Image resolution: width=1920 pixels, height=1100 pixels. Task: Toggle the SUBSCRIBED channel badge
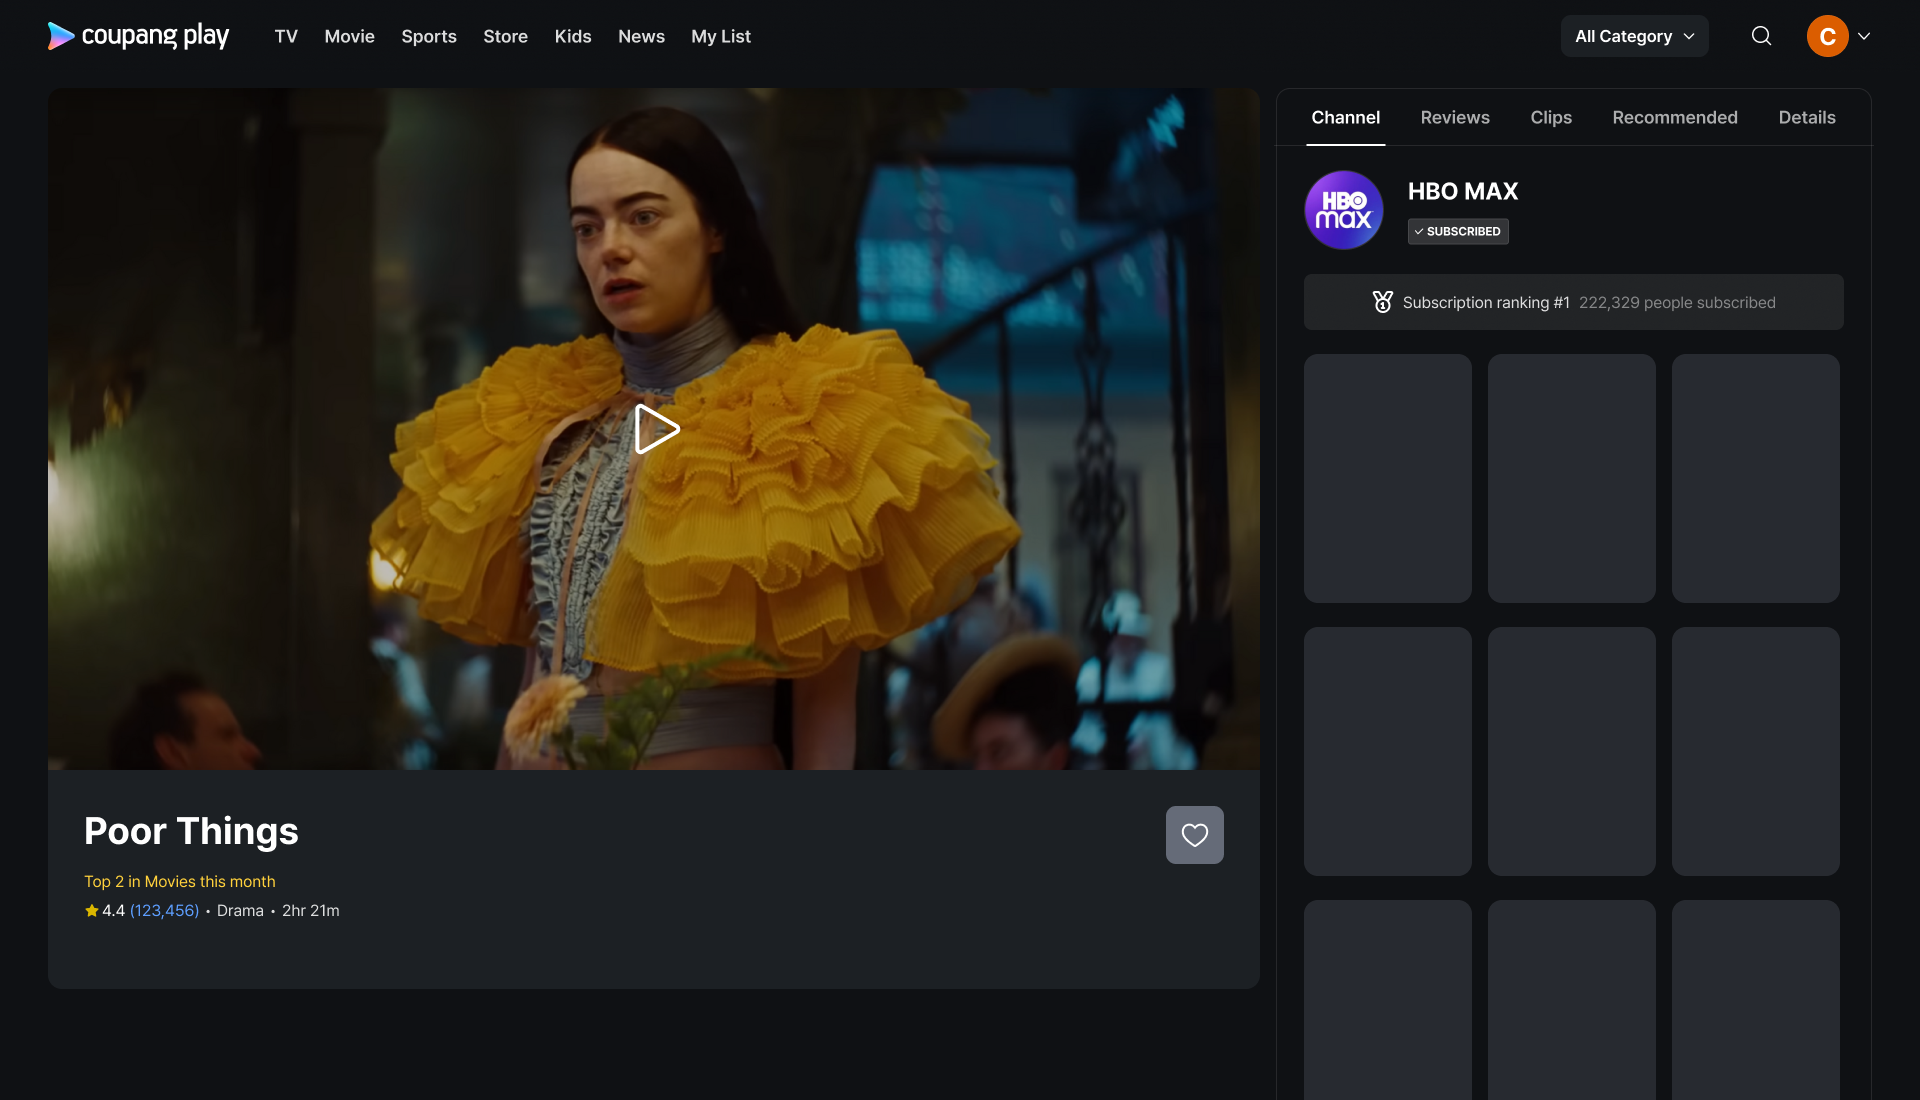click(1458, 231)
